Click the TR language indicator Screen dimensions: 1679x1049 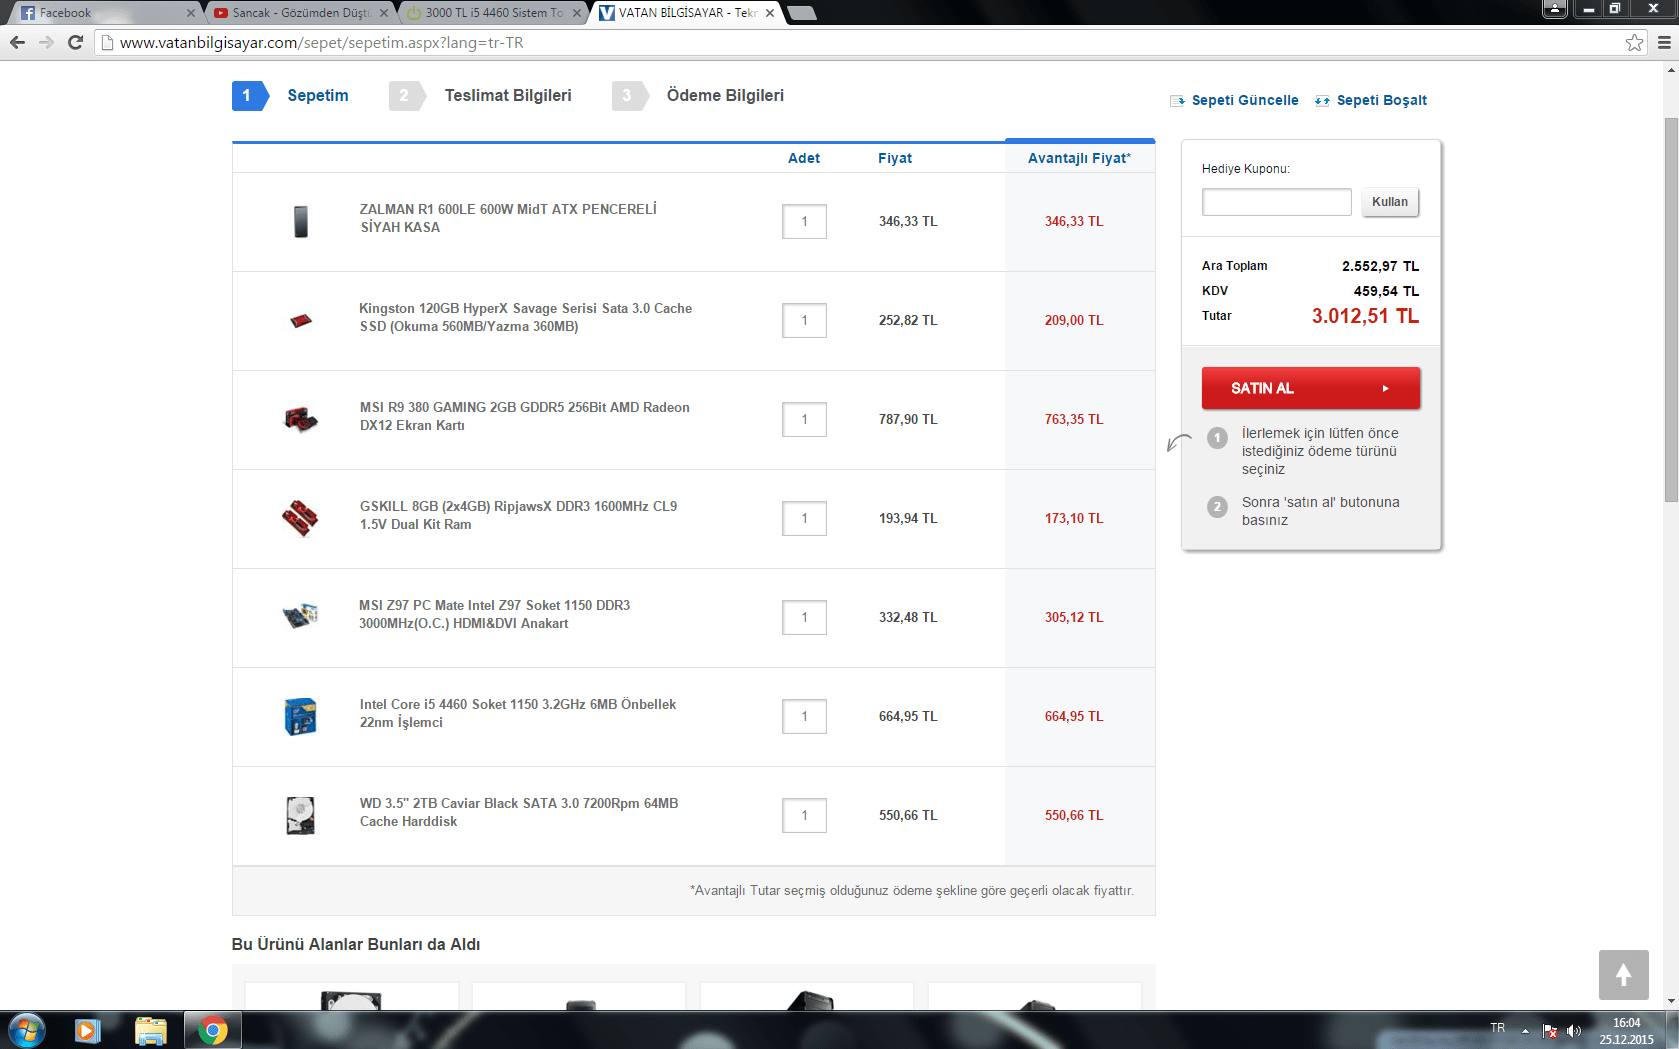1497,1028
